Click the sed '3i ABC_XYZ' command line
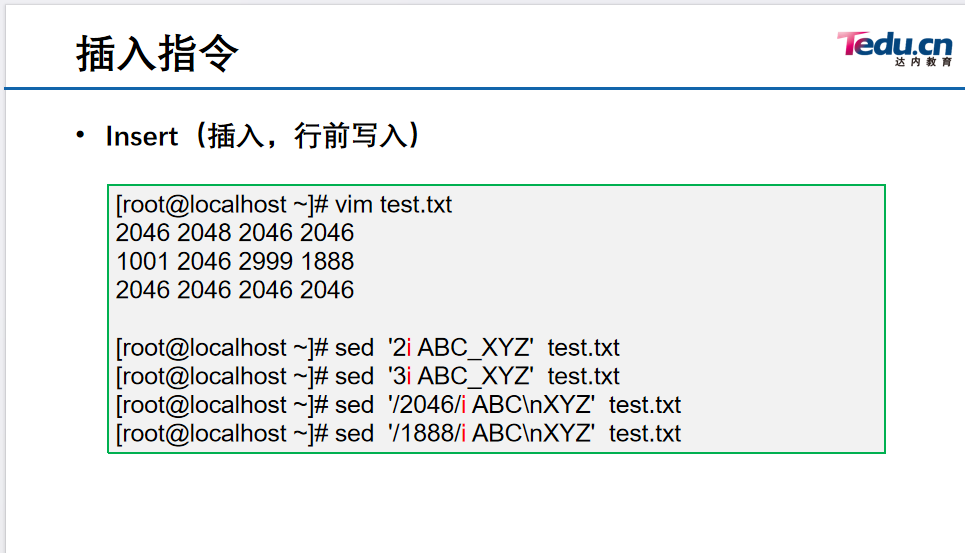Screen dimensions: 965x553 point(367,376)
